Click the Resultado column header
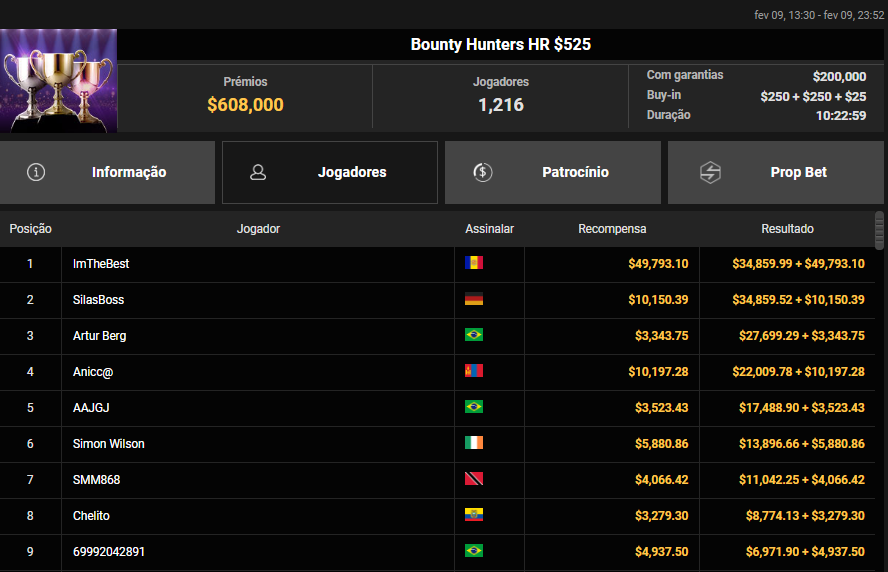Screen dimensions: 888x572 coord(787,229)
